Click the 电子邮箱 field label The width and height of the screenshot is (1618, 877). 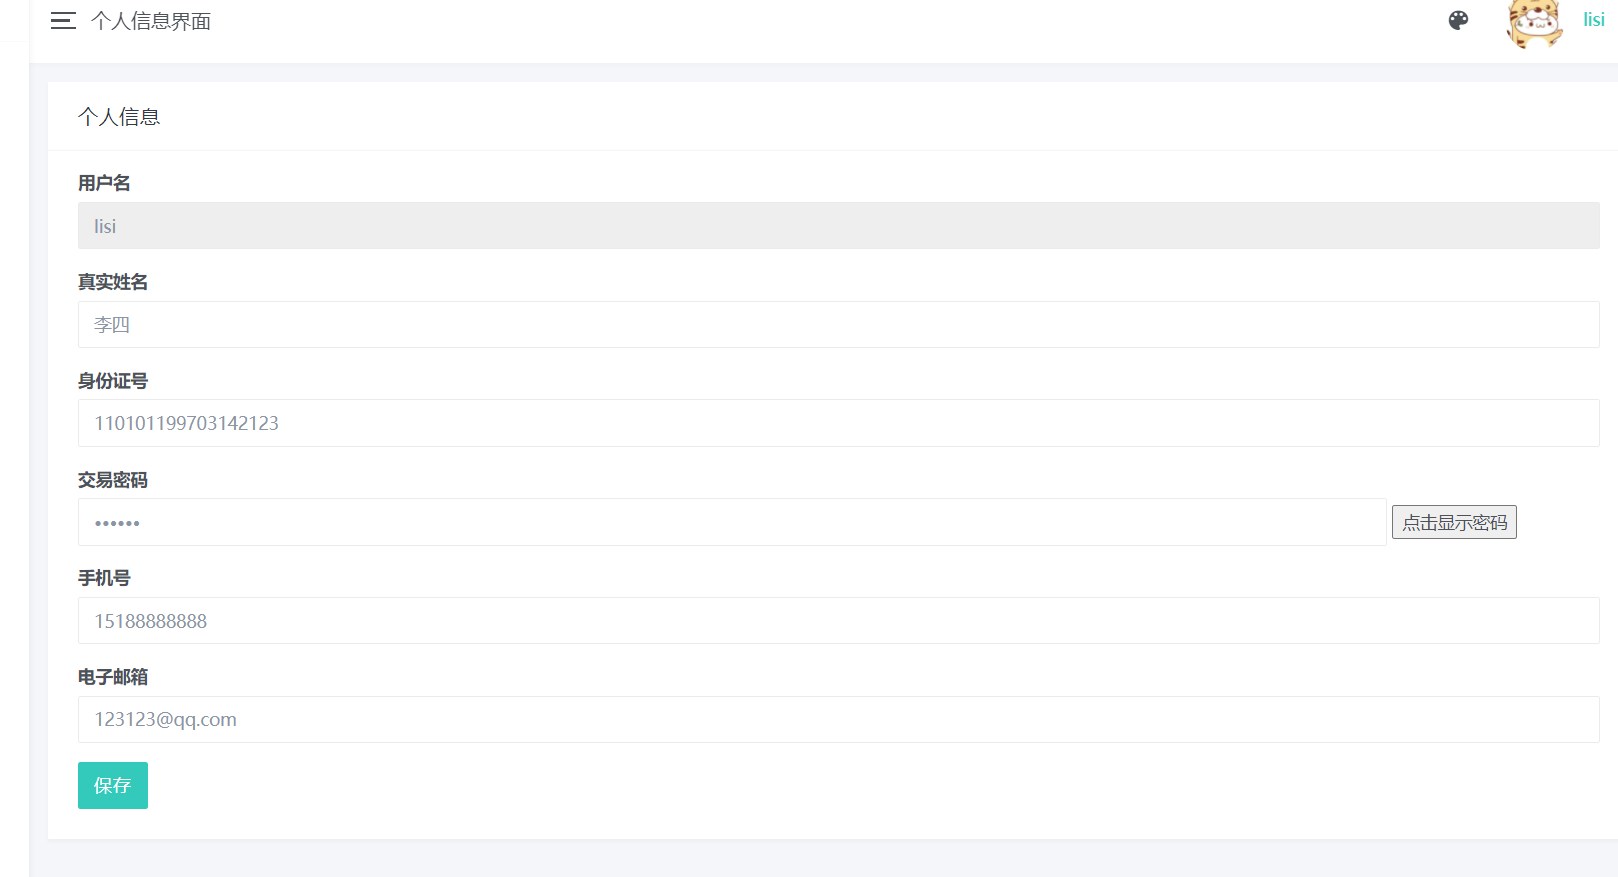coord(113,677)
